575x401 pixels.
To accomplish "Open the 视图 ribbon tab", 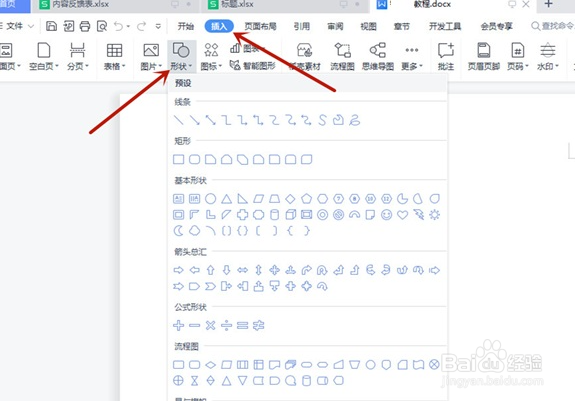I will (368, 26).
